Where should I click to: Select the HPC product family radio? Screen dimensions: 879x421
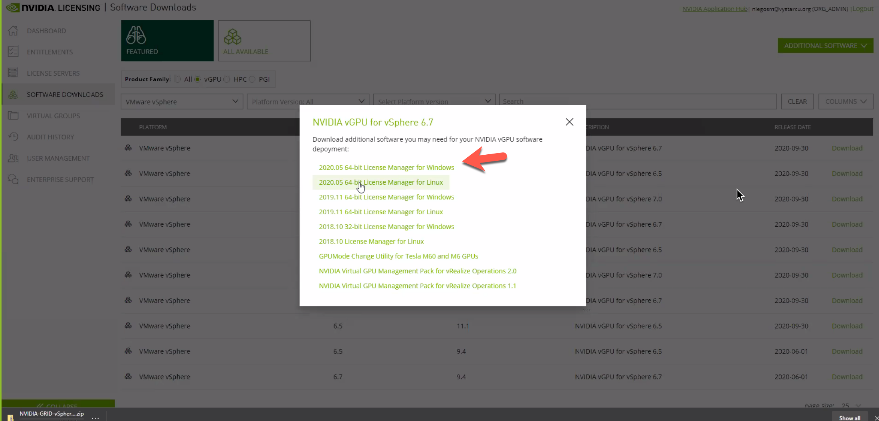(226, 80)
